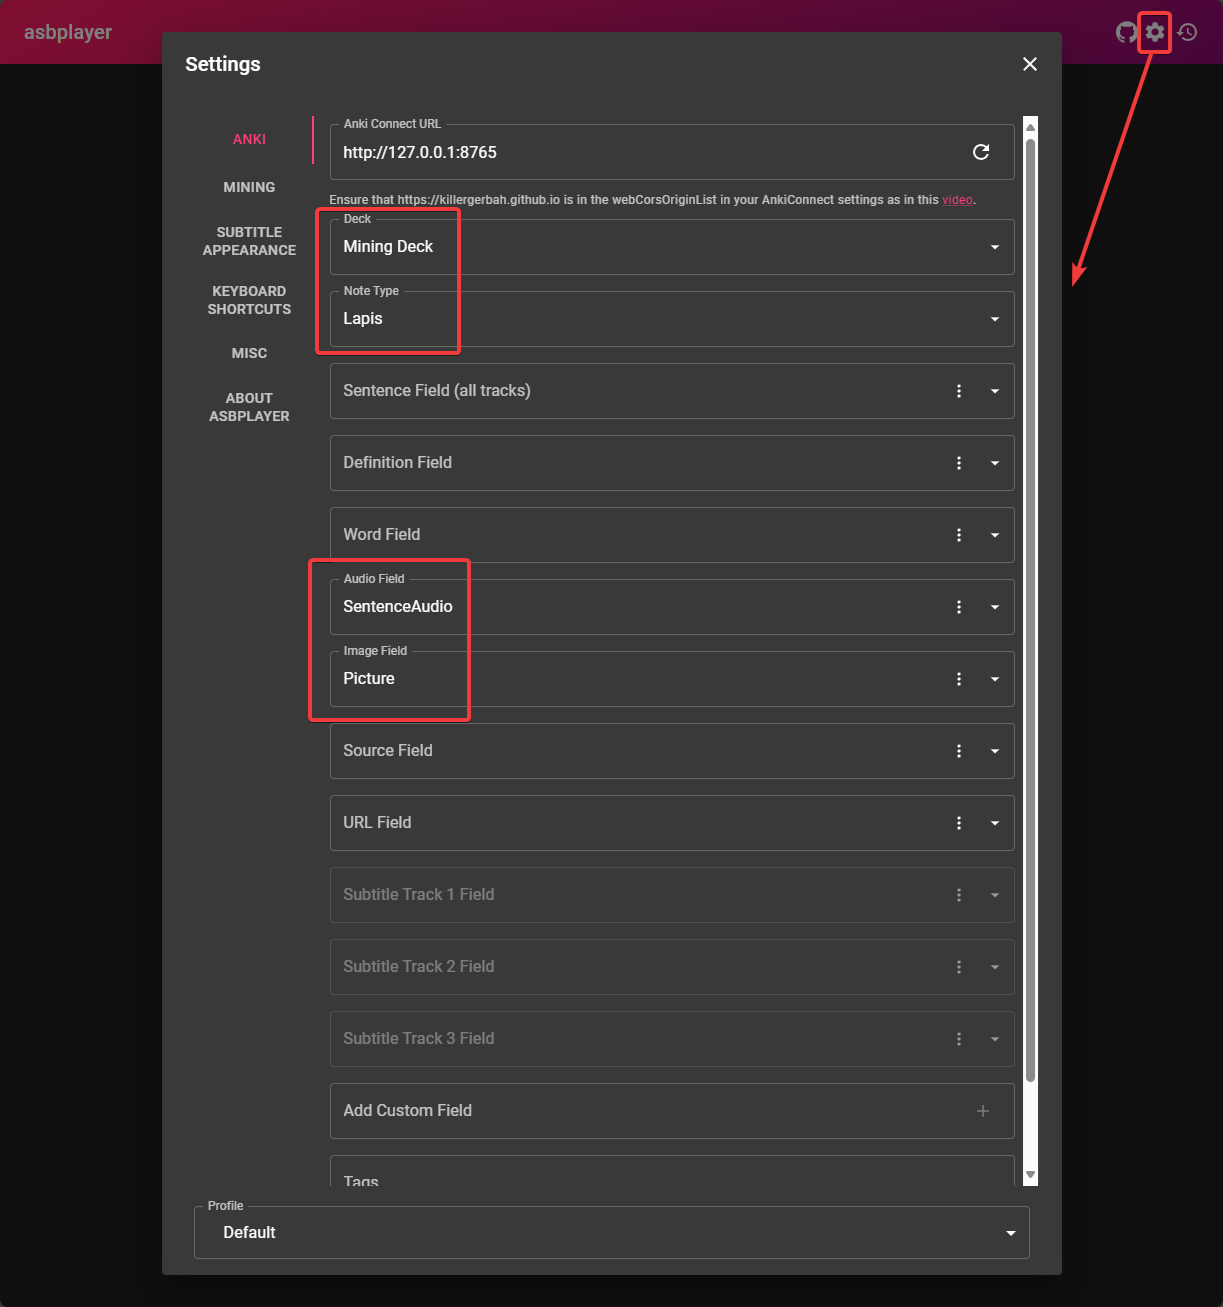Screen dimensions: 1223x1307
Task: Click the settings gear icon
Action: click(x=1154, y=32)
